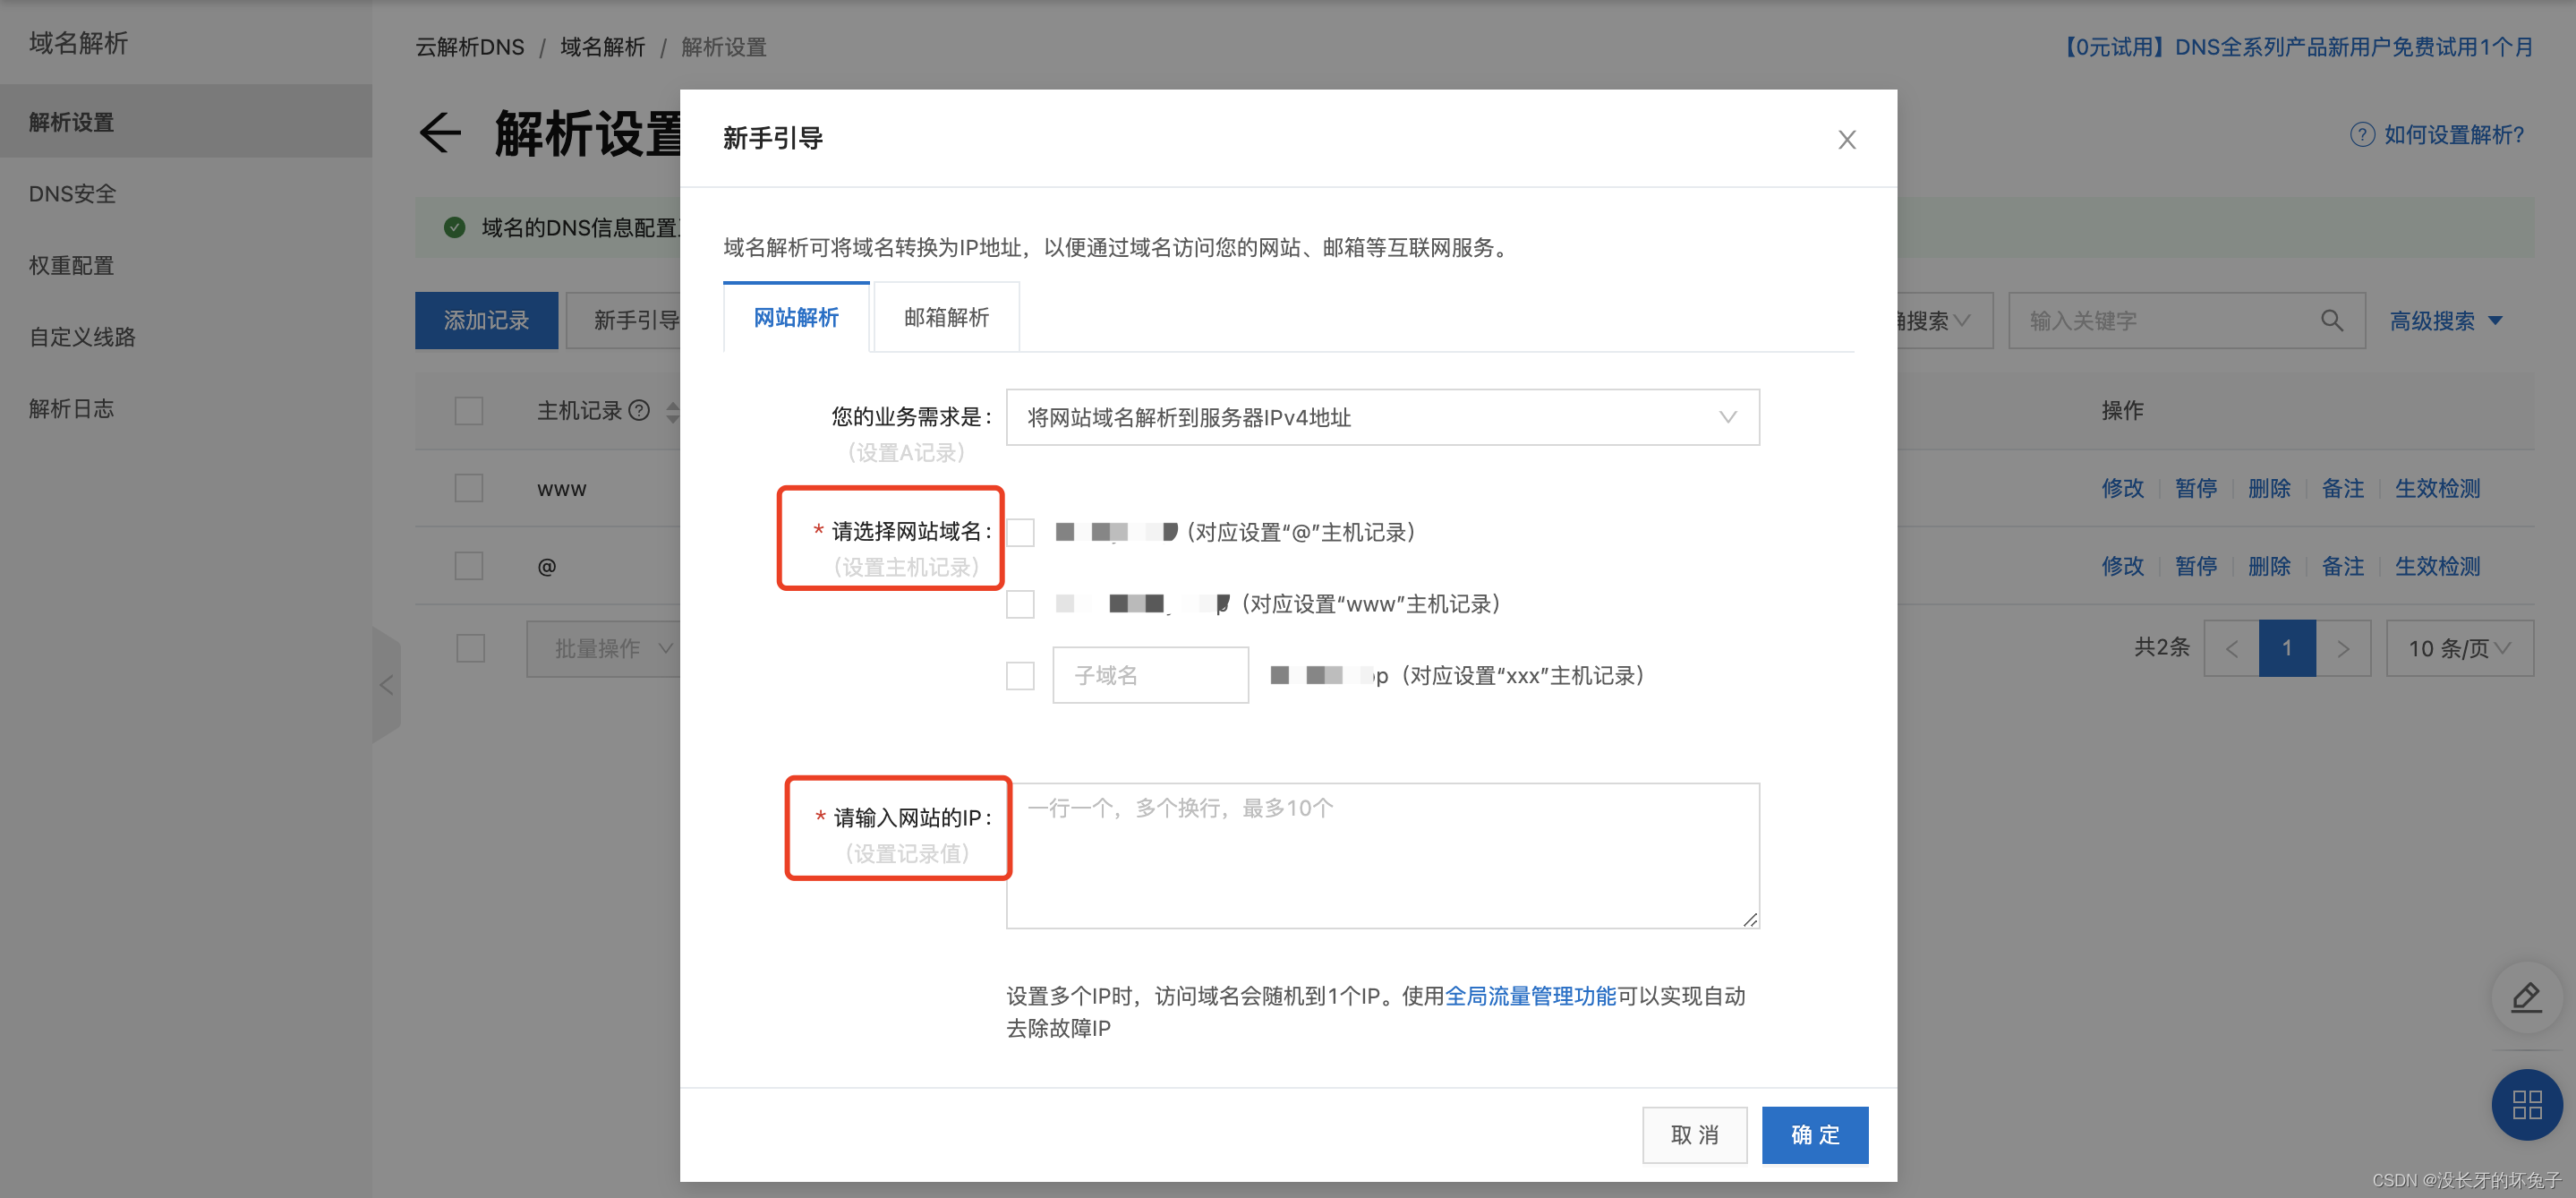Open the 您的业务需求是 dropdown
Image resolution: width=2576 pixels, height=1198 pixels.
(1382, 417)
